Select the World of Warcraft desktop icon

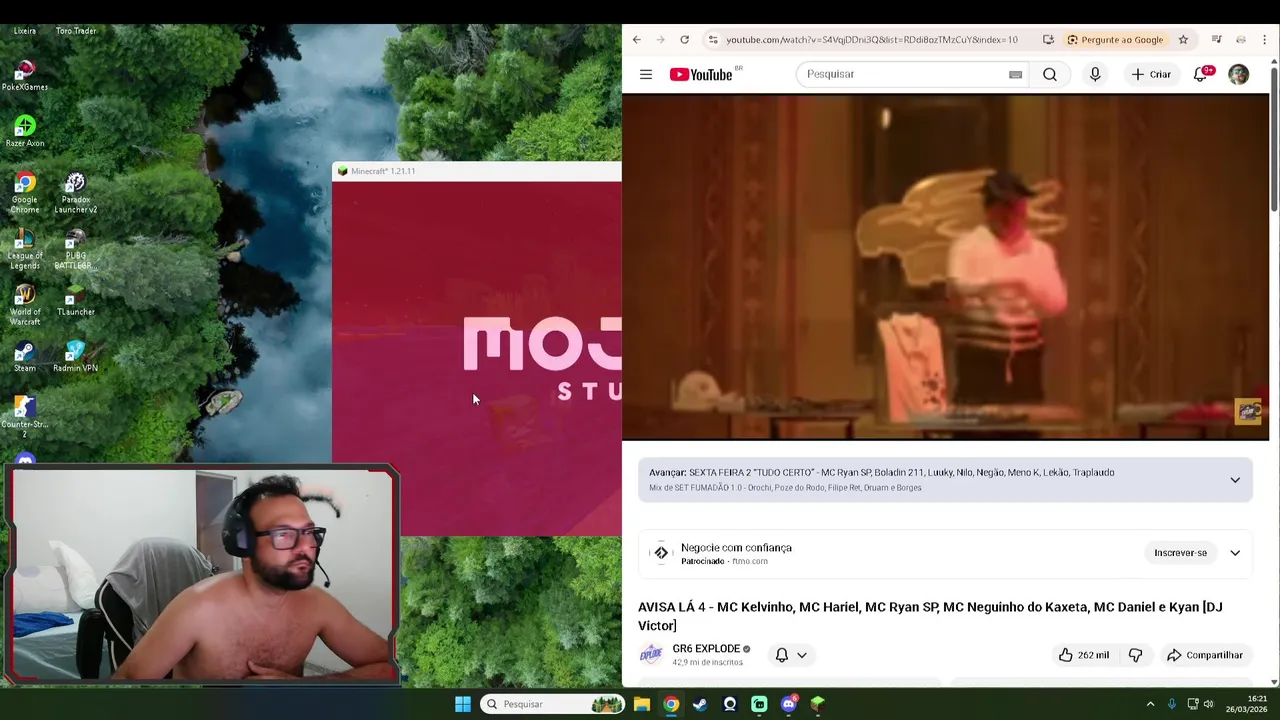(x=25, y=305)
